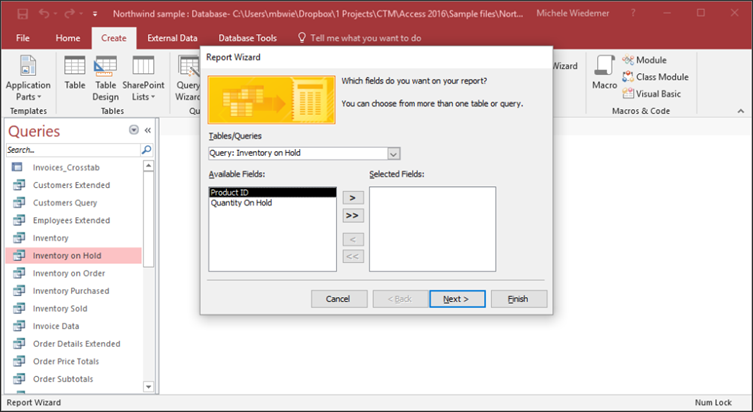Open the SharePoint Lists dropdown

(143, 78)
